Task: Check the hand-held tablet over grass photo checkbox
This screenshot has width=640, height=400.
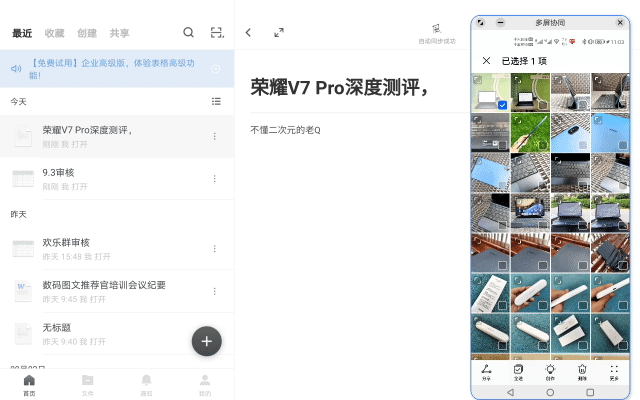Action: (542, 145)
